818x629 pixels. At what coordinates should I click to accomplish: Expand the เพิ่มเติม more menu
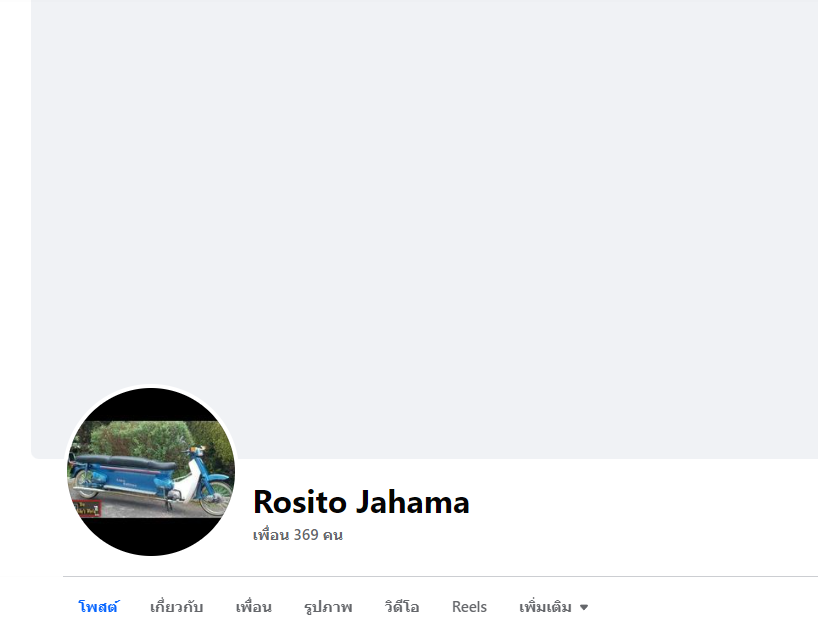point(554,607)
